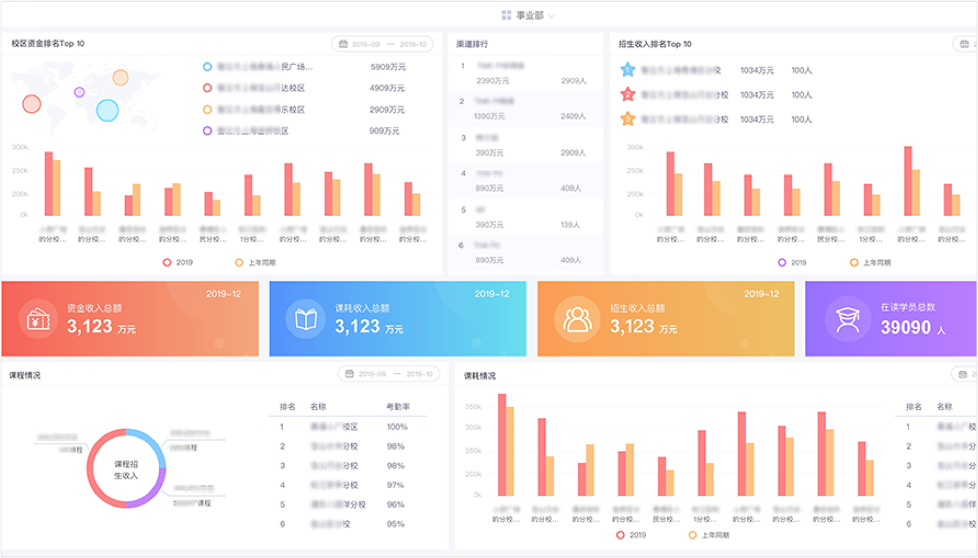Click the wallet icon on 资金收入总额 card
Screen dimensions: 978x558
click(x=38, y=319)
